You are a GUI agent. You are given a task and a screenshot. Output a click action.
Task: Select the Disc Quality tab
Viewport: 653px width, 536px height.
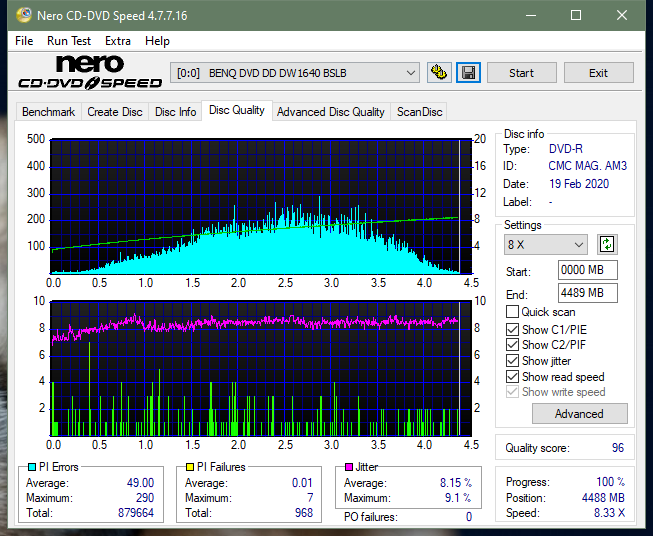(237, 110)
